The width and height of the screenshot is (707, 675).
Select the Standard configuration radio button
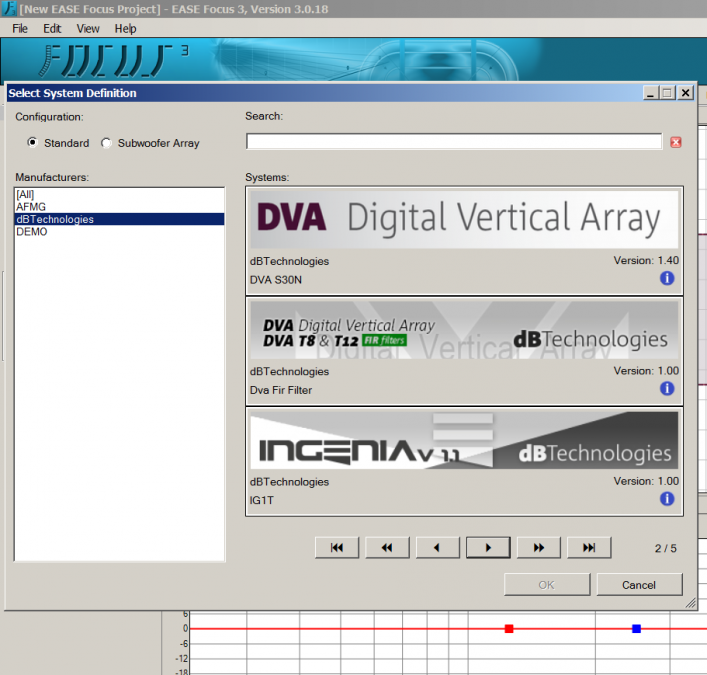click(x=32, y=142)
